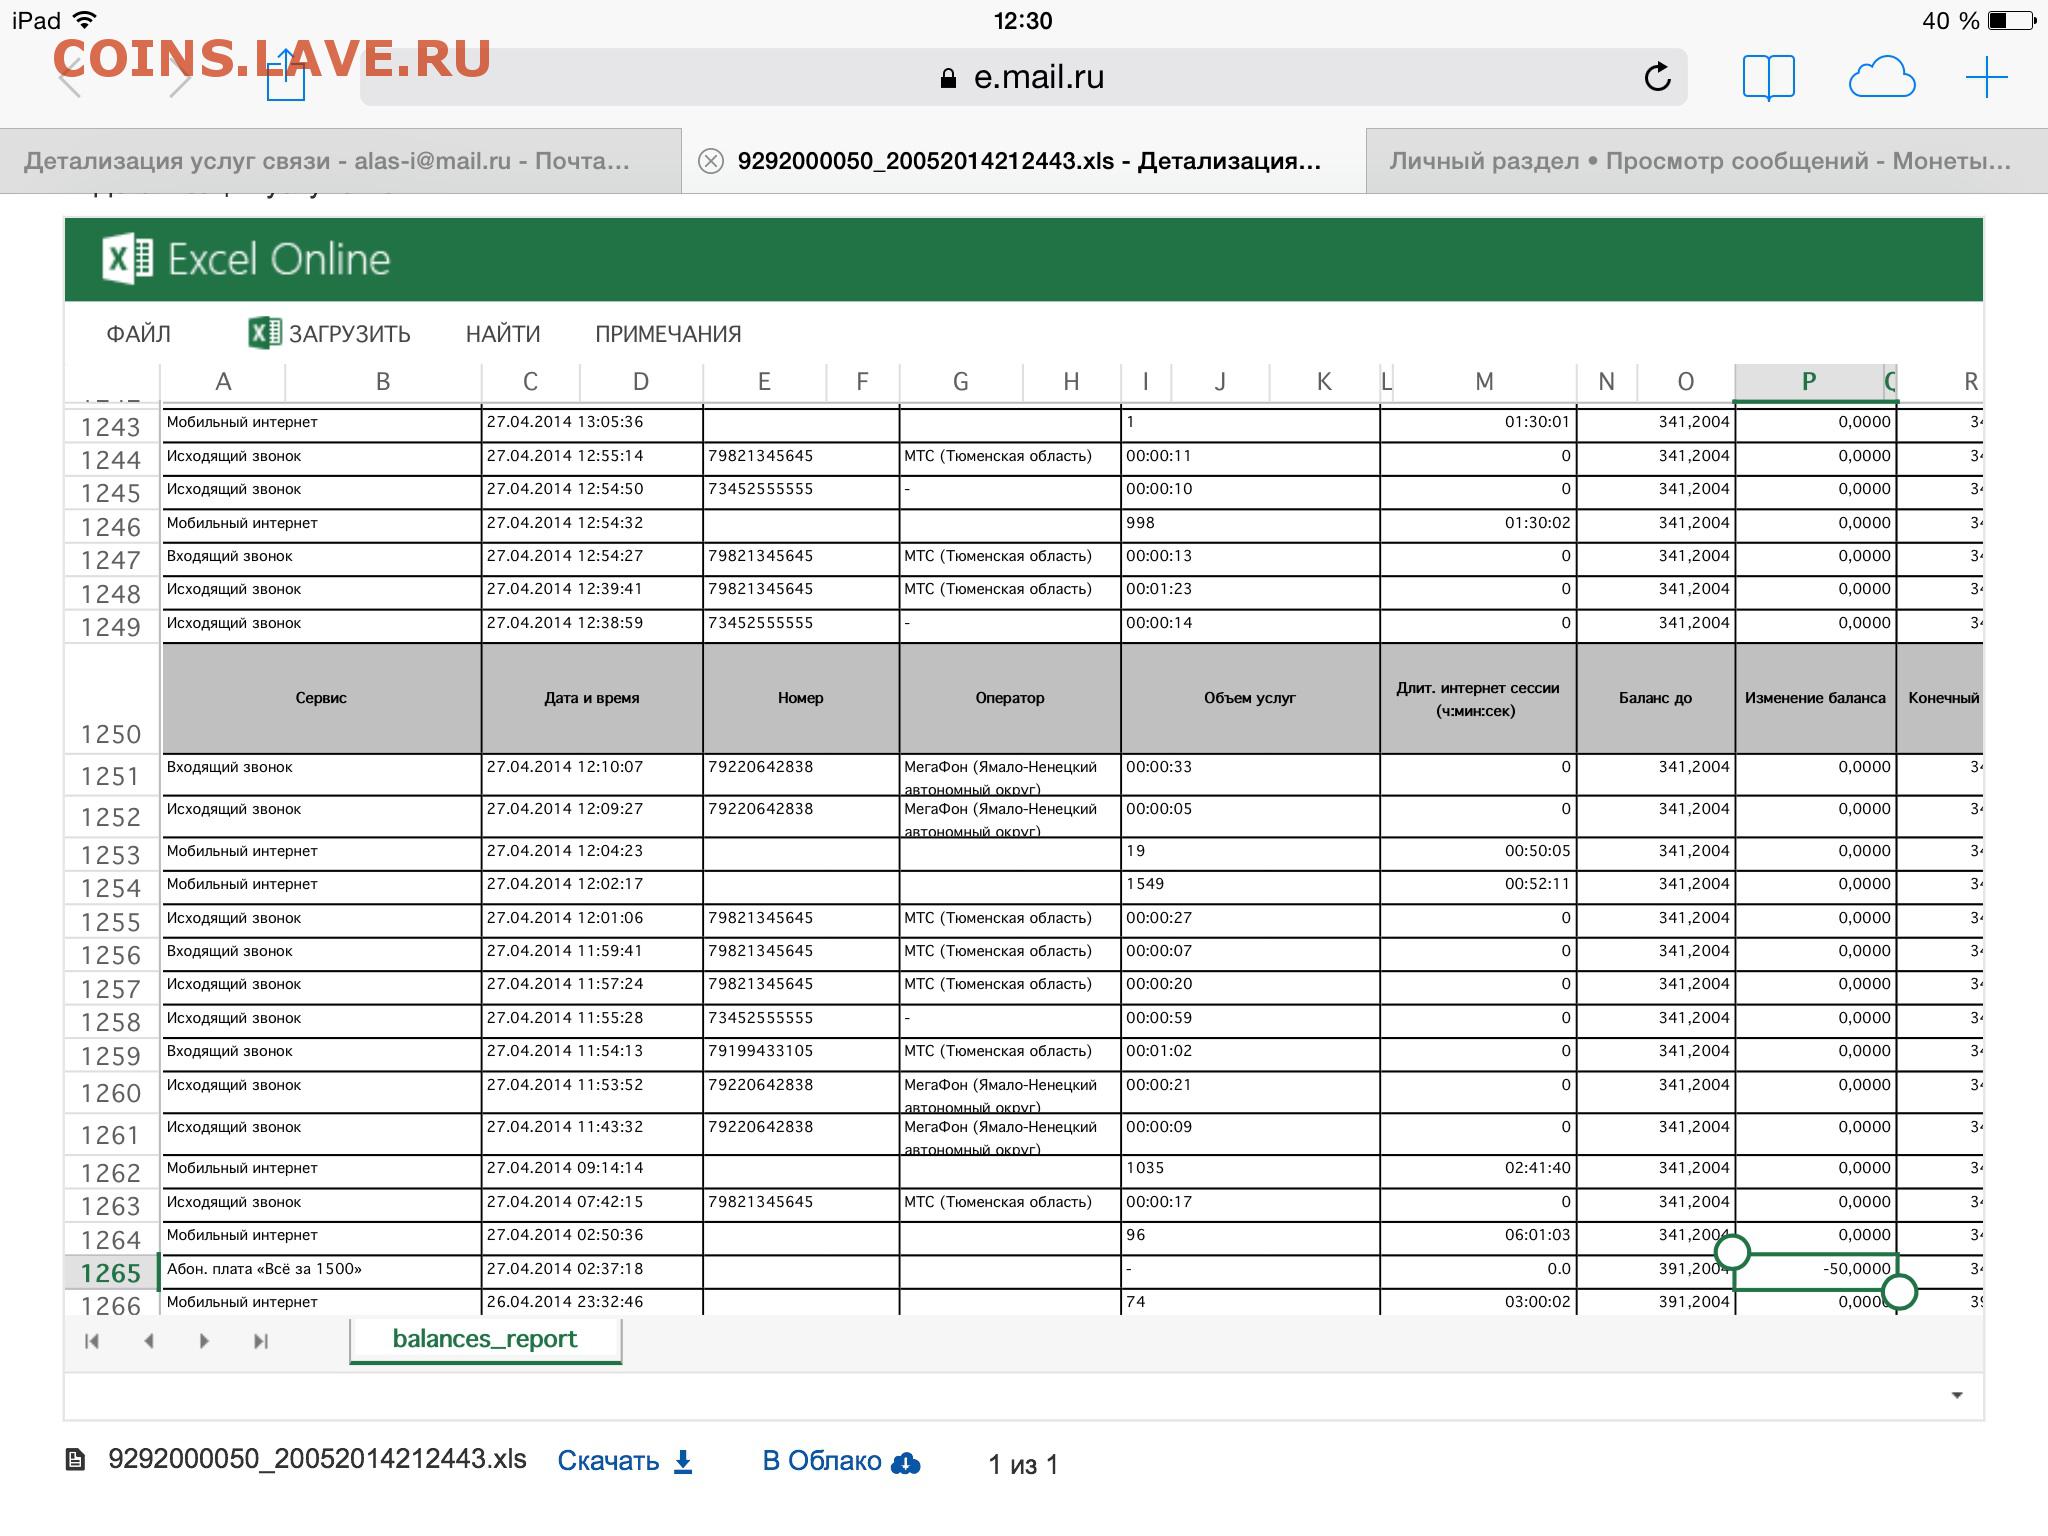Go to previous sheet navigation arrow
This screenshot has height=1536, width=2048.
[148, 1341]
